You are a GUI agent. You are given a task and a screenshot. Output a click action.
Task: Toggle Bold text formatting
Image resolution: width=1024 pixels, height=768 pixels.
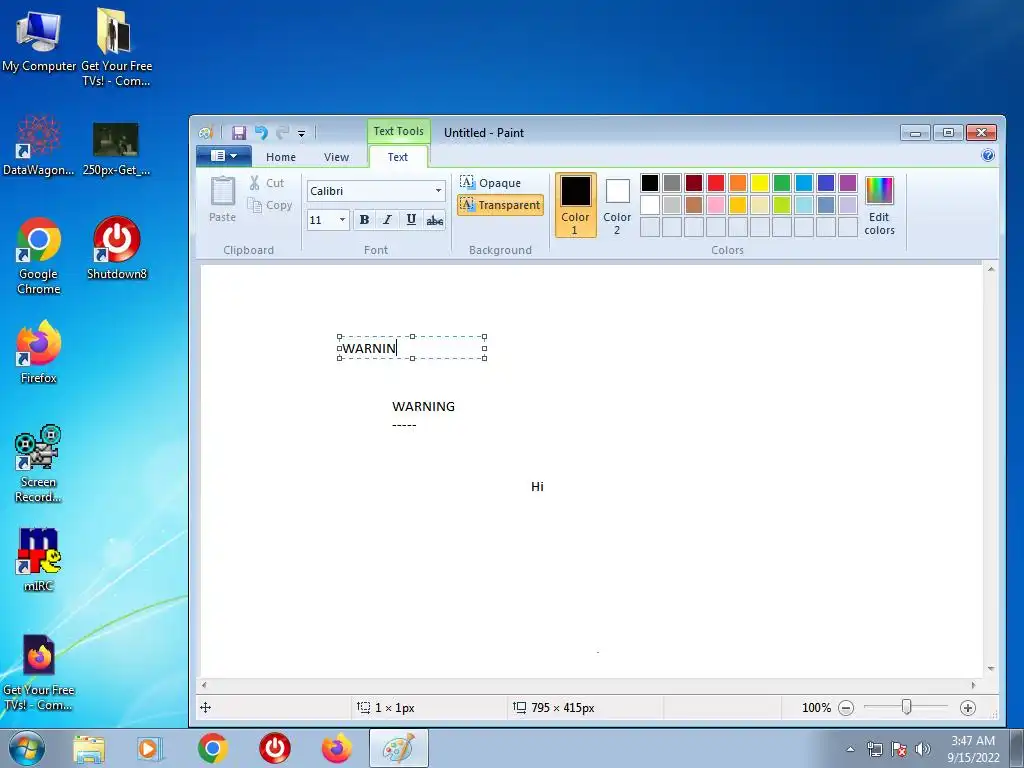tap(364, 219)
